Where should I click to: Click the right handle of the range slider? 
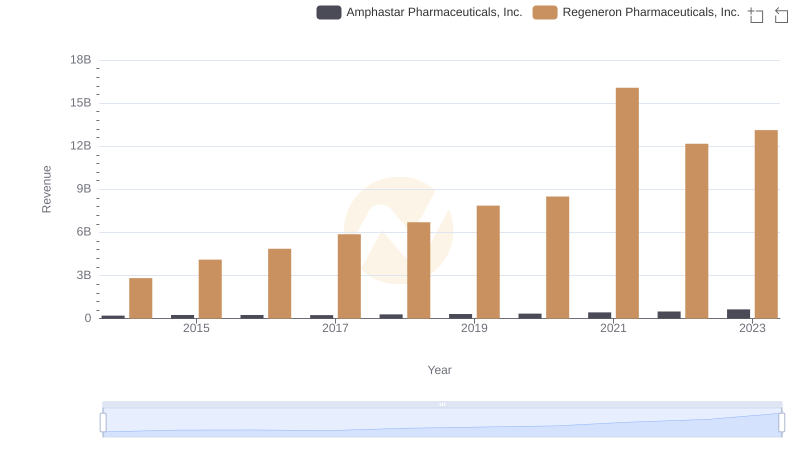(x=782, y=423)
